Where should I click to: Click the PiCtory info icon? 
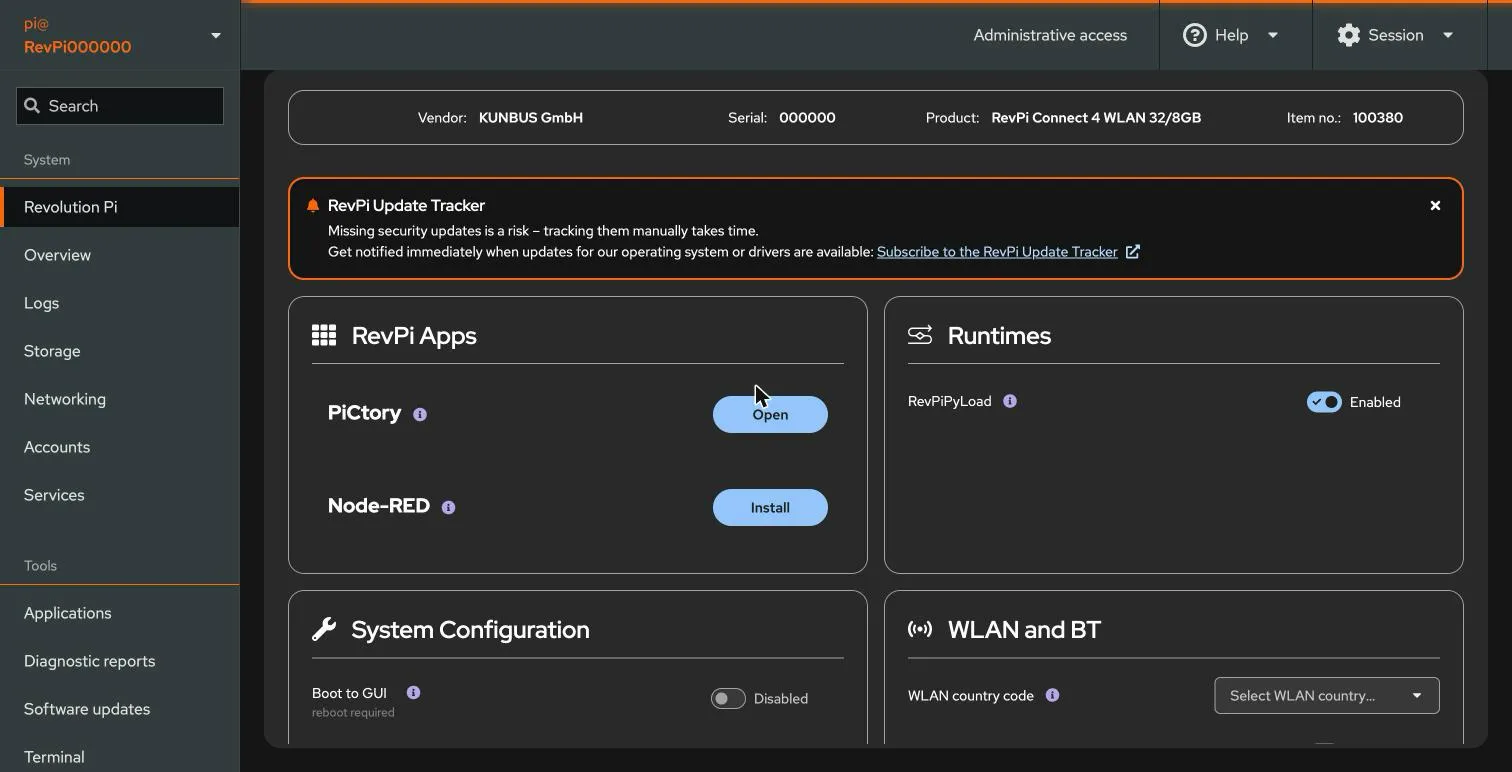(420, 414)
